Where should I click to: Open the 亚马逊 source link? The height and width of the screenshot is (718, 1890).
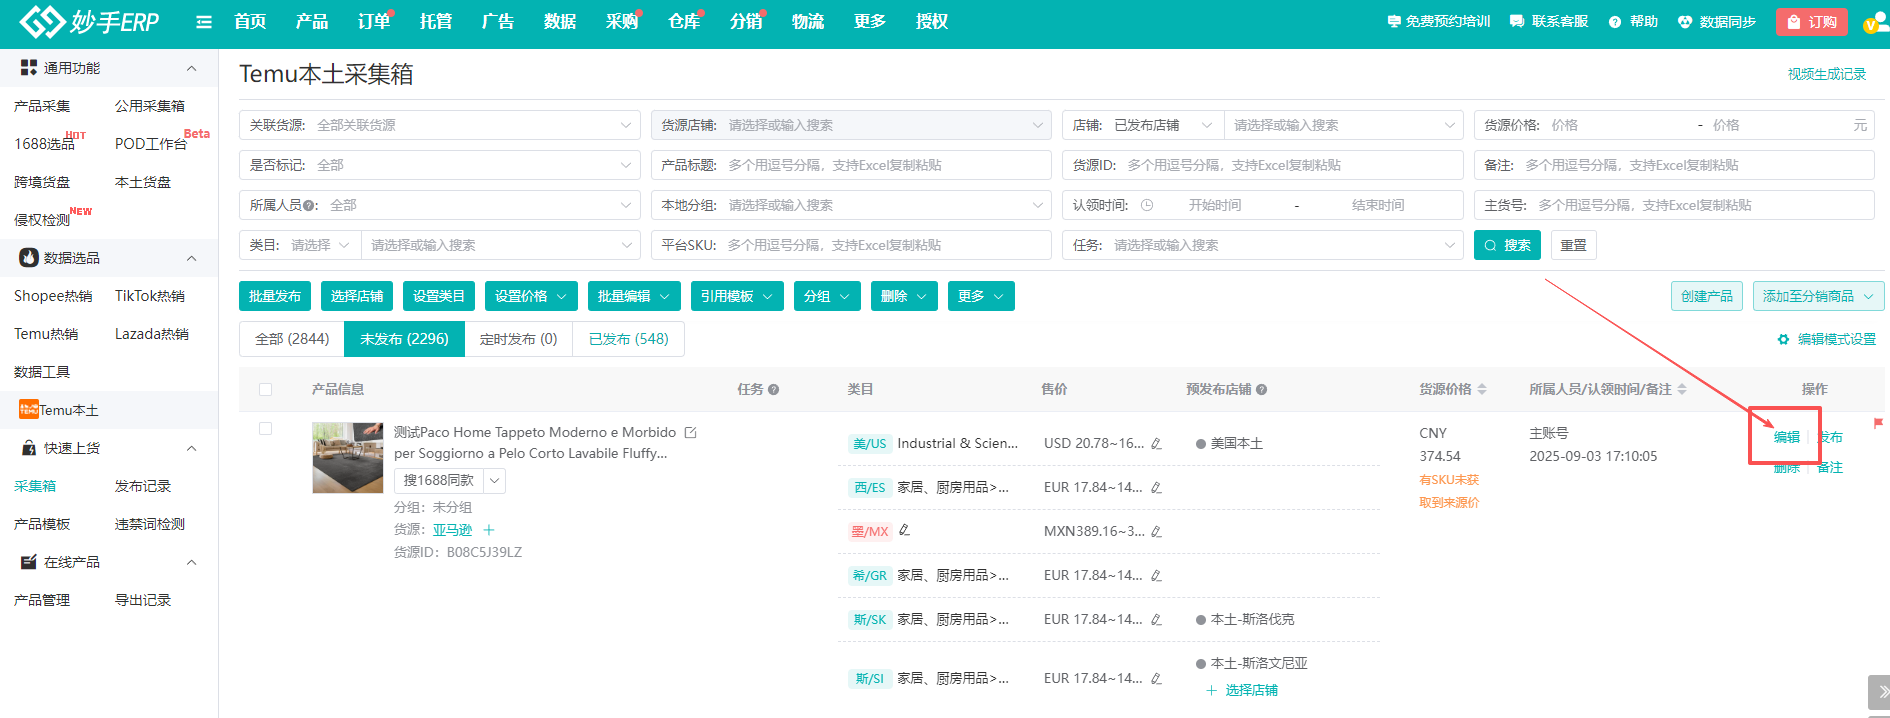tap(452, 530)
